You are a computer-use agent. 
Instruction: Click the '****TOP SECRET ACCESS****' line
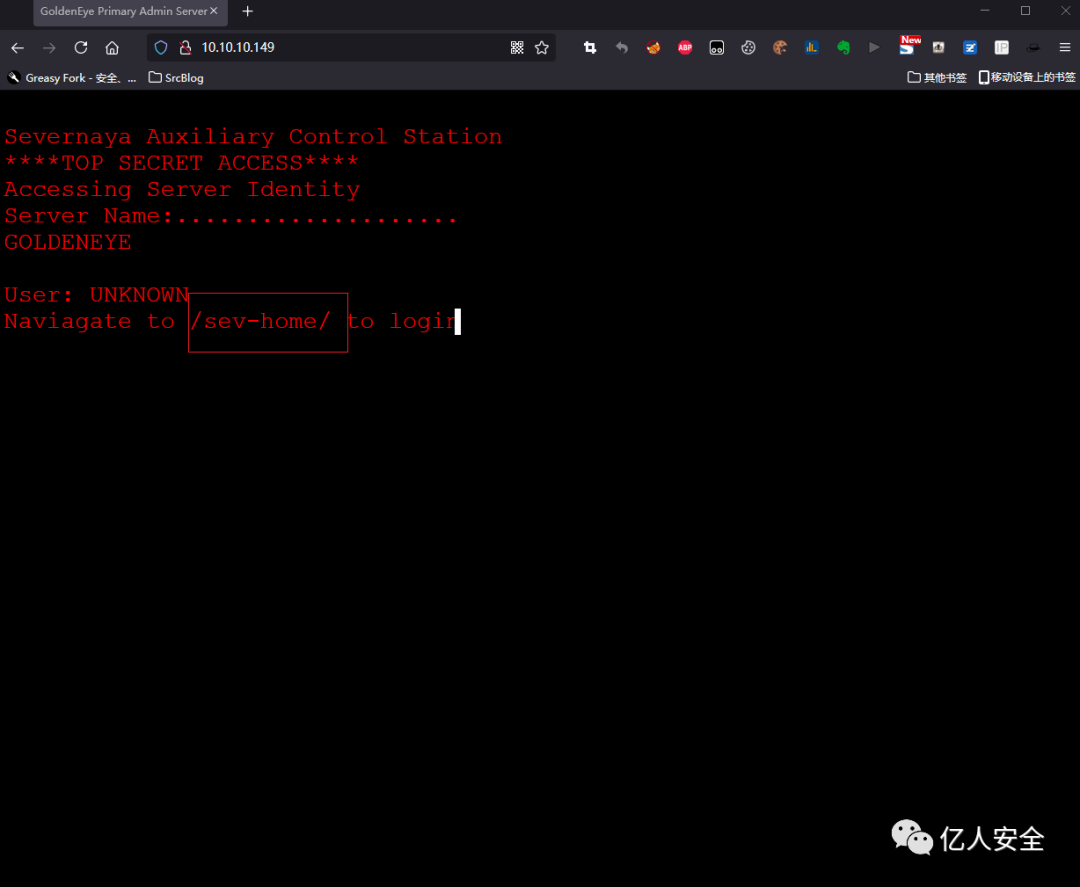click(x=182, y=163)
